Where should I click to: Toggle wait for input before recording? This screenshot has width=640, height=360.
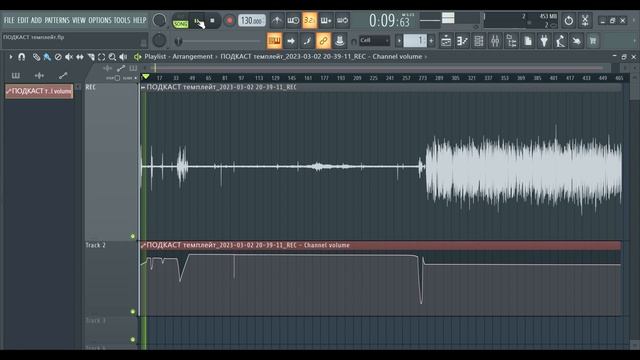pyautogui.click(x=293, y=20)
